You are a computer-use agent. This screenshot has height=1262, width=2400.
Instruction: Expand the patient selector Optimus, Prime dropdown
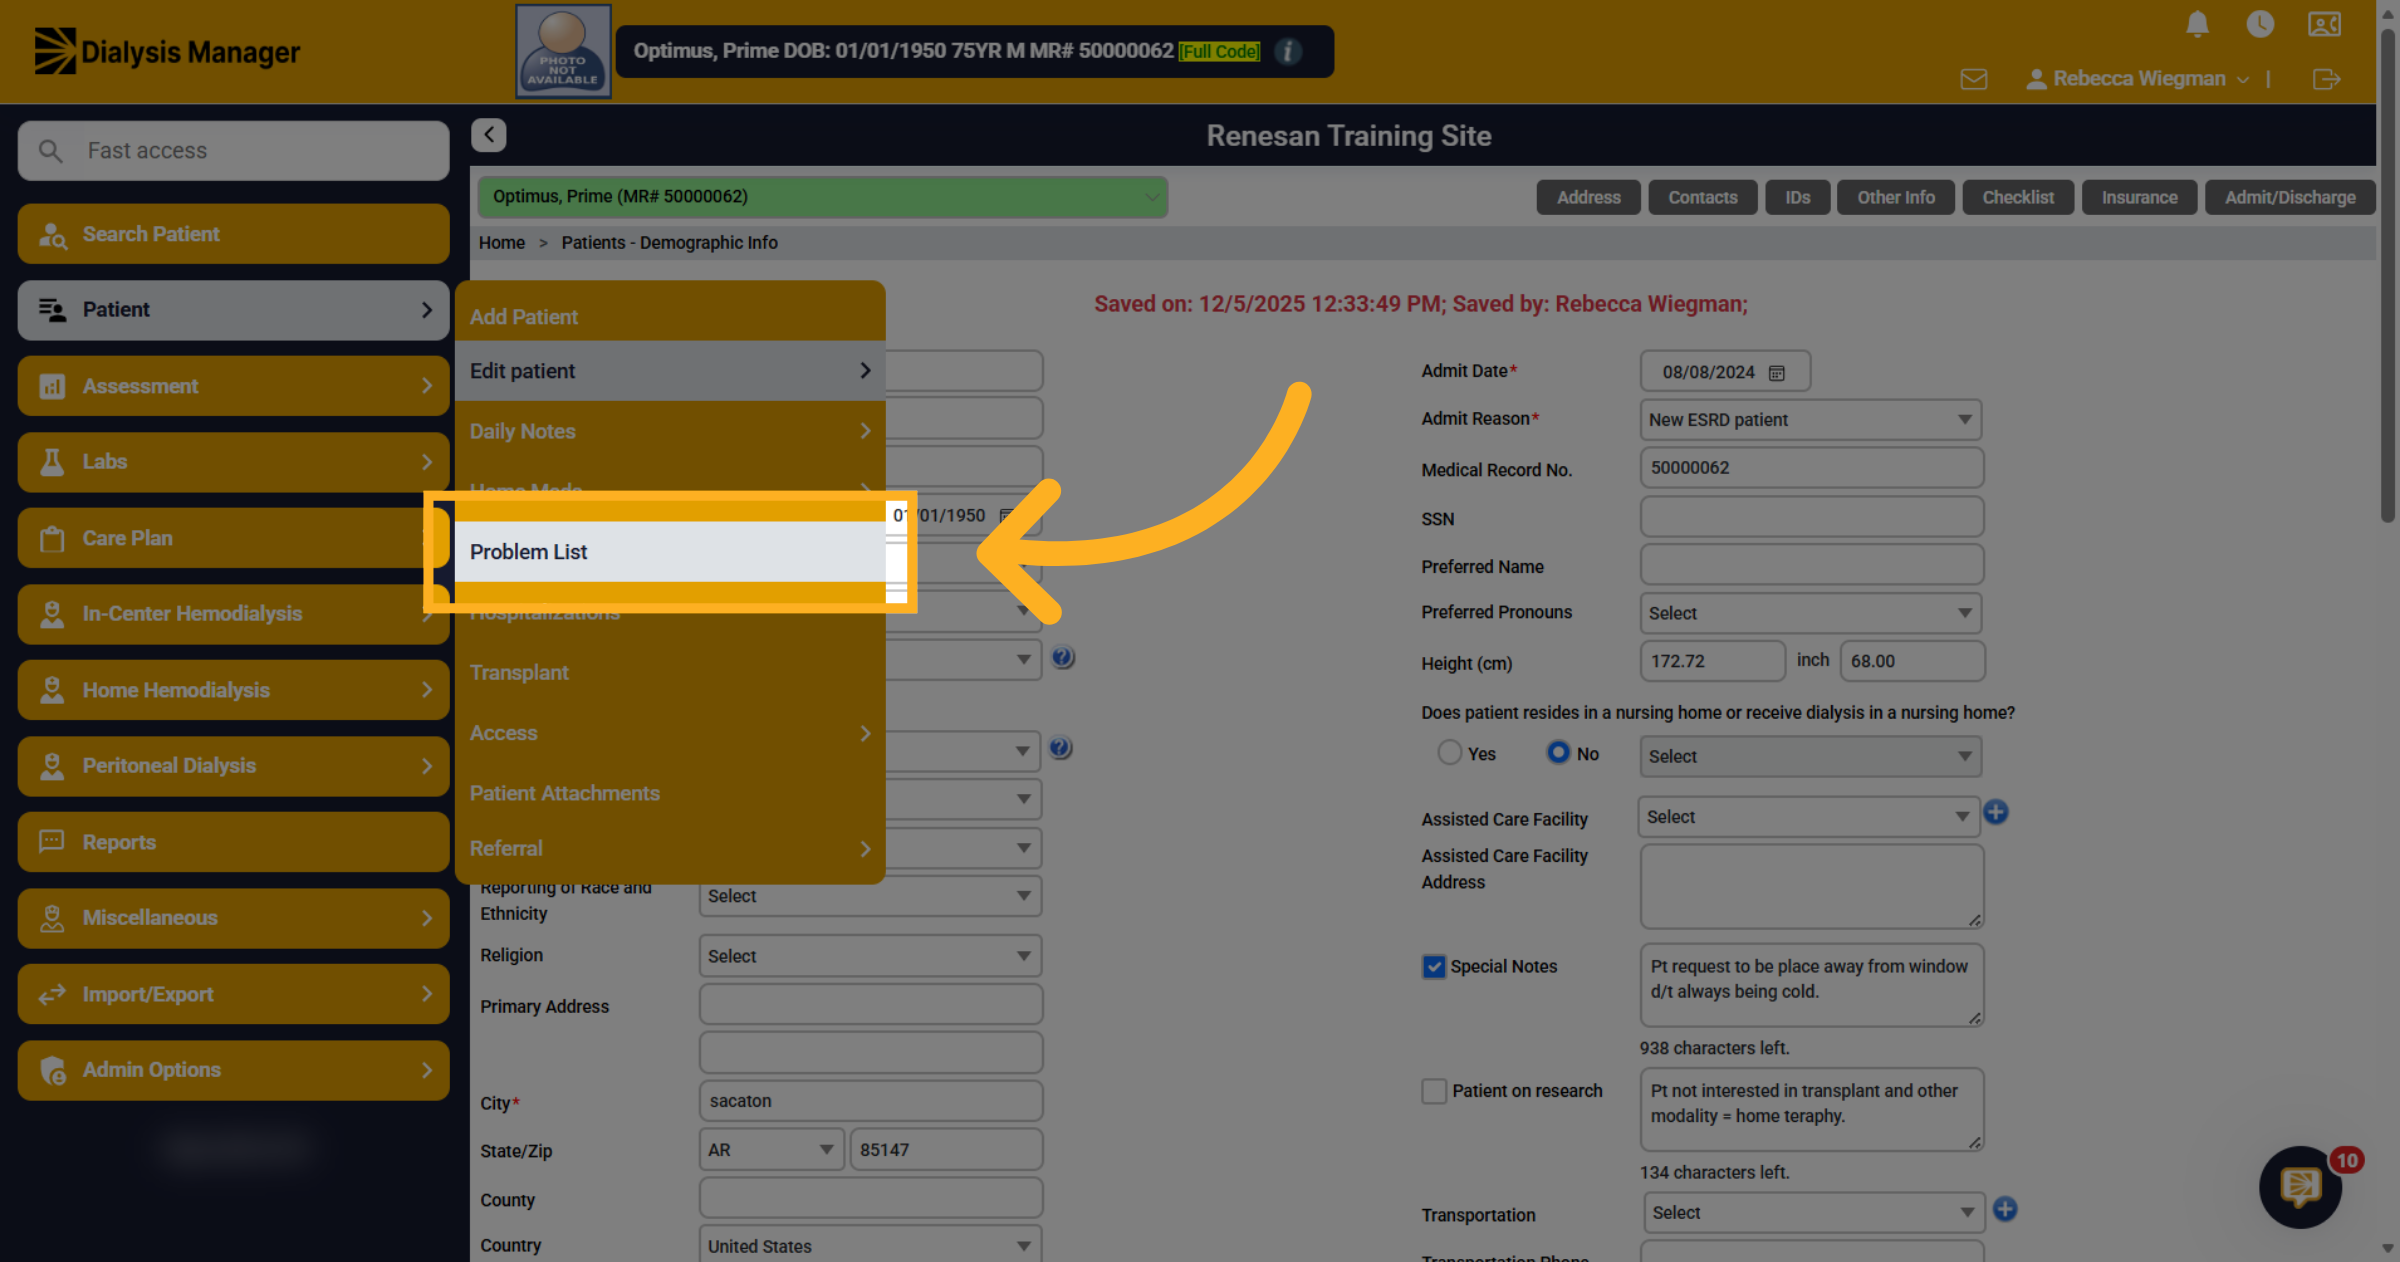tap(822, 197)
